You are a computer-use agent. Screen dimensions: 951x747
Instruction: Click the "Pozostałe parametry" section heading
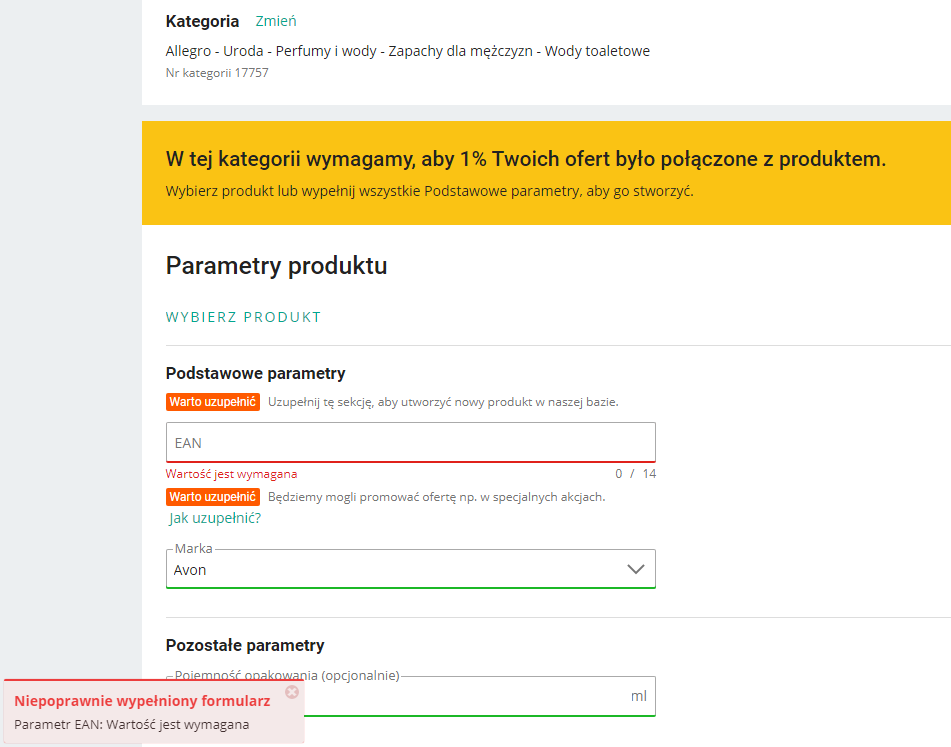pos(245,645)
